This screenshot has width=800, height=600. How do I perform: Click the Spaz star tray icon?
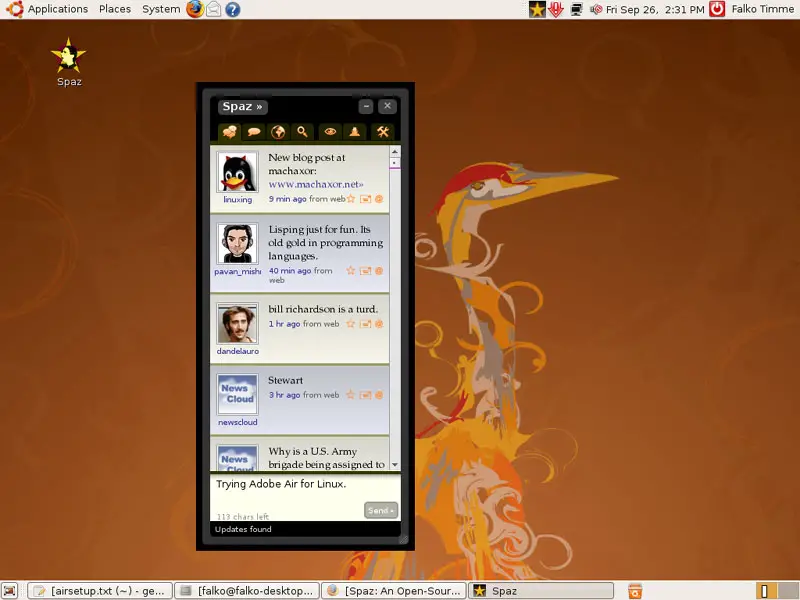coord(537,9)
